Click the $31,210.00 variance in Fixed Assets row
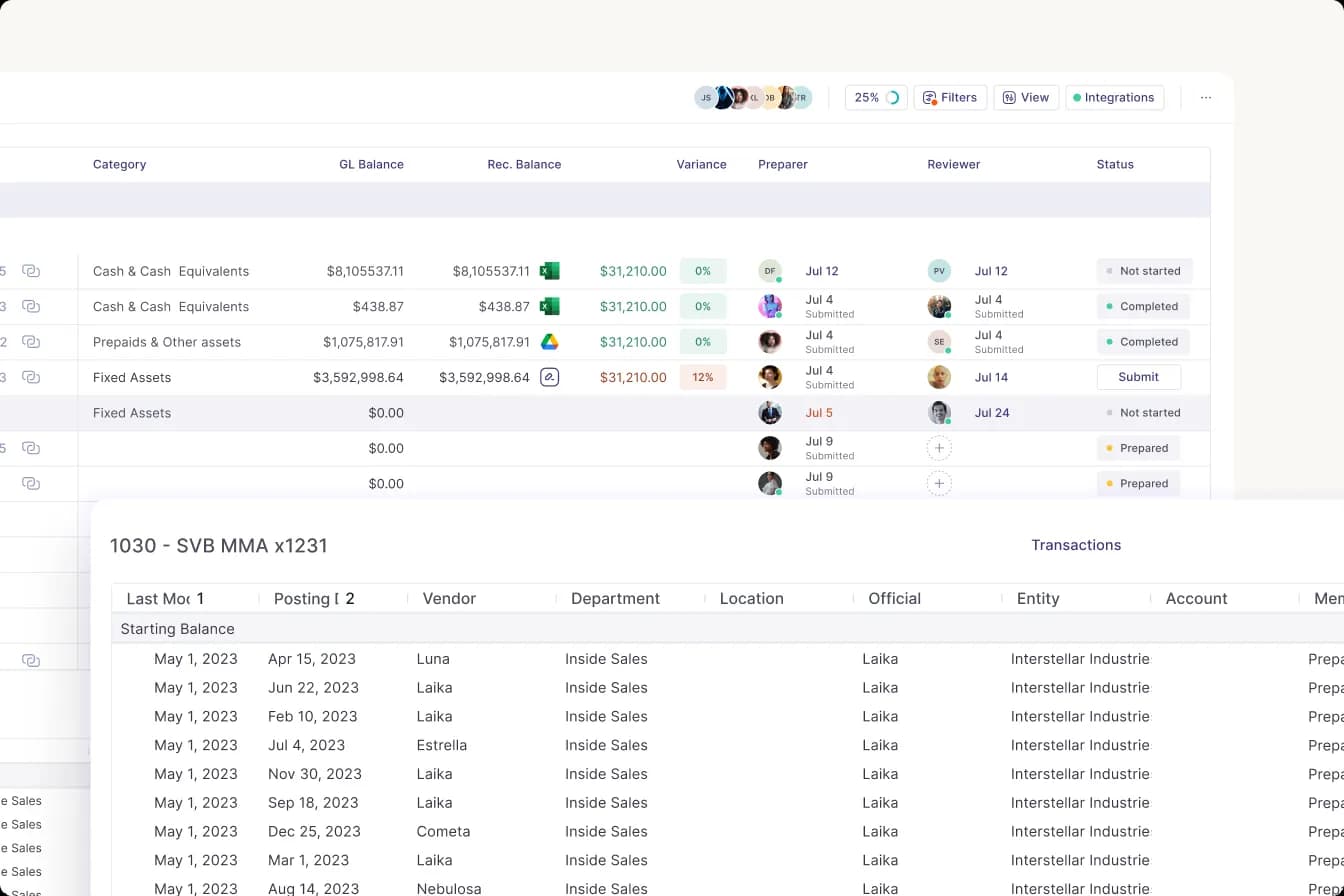This screenshot has width=1344, height=896. tap(633, 377)
